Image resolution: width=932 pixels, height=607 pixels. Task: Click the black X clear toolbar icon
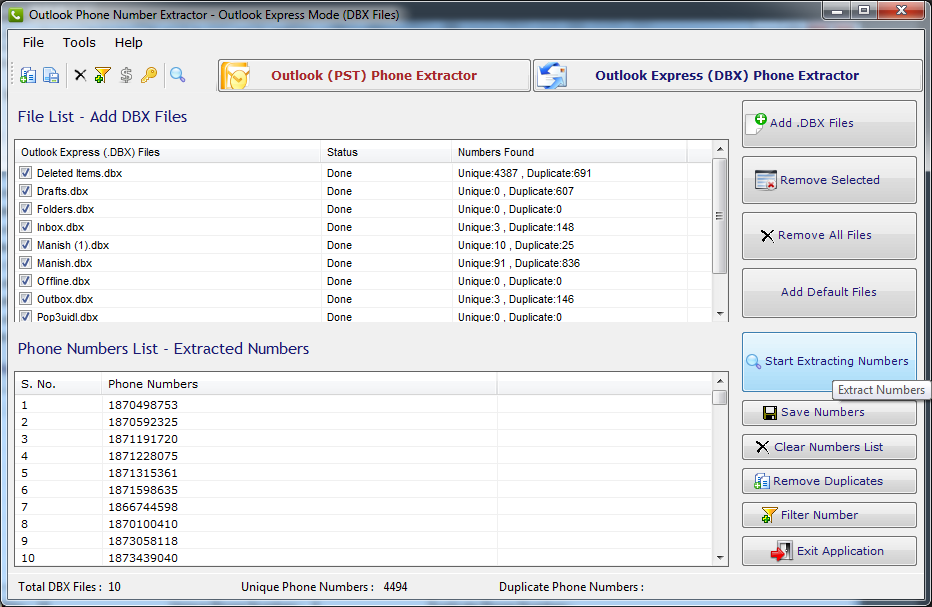(x=80, y=75)
